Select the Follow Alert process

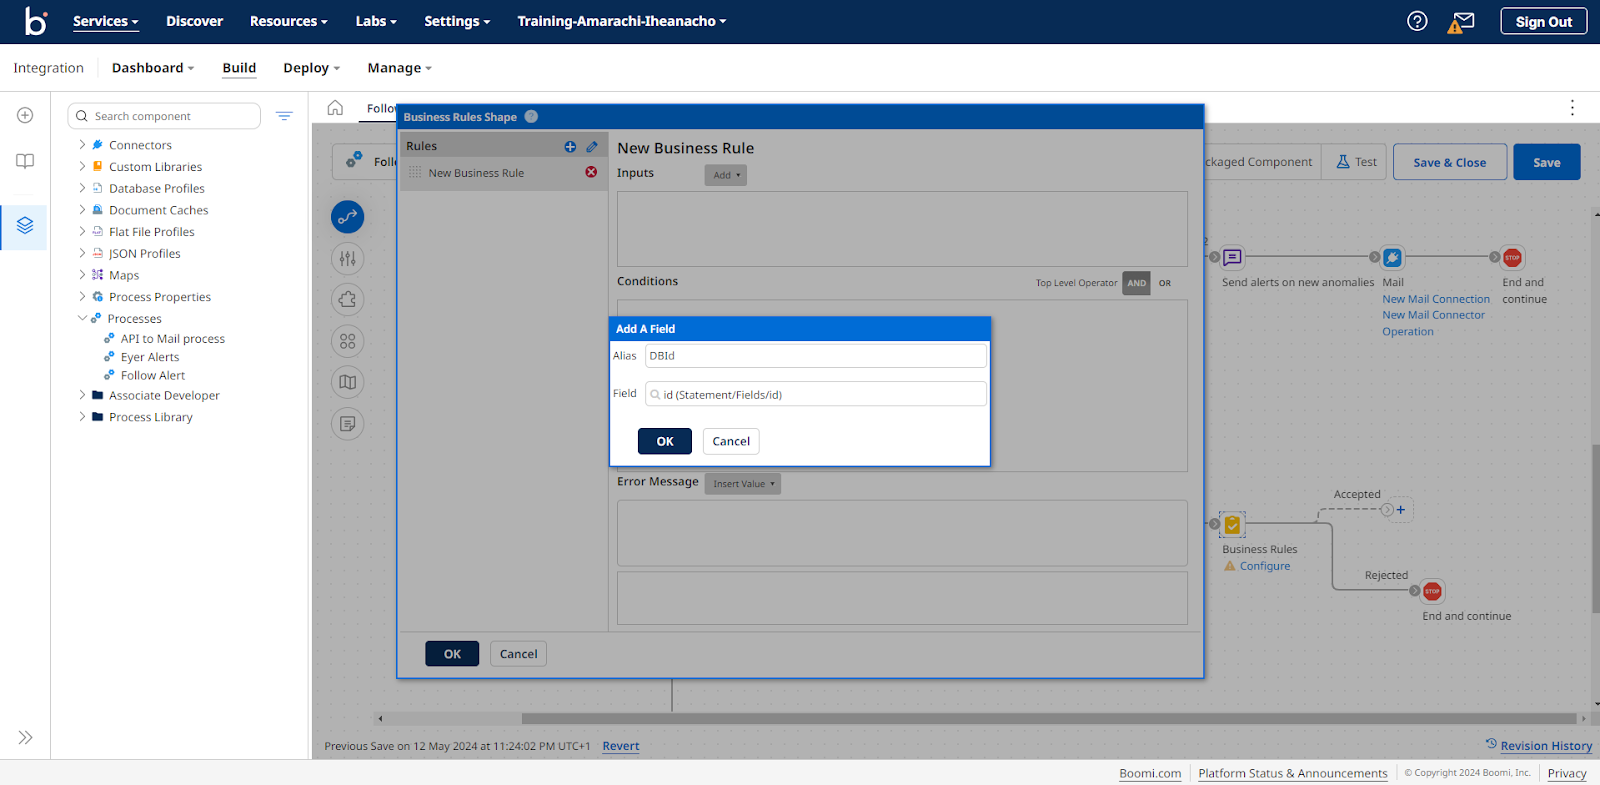[x=153, y=376]
